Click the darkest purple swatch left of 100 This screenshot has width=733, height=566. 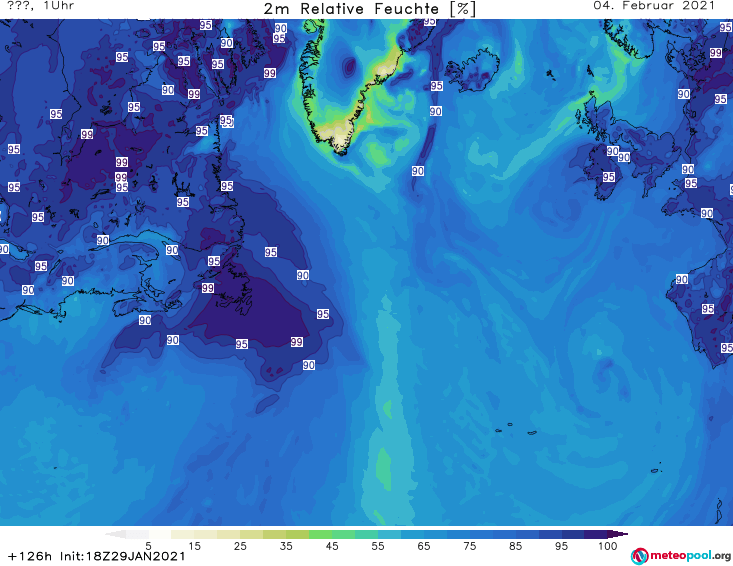596,534
